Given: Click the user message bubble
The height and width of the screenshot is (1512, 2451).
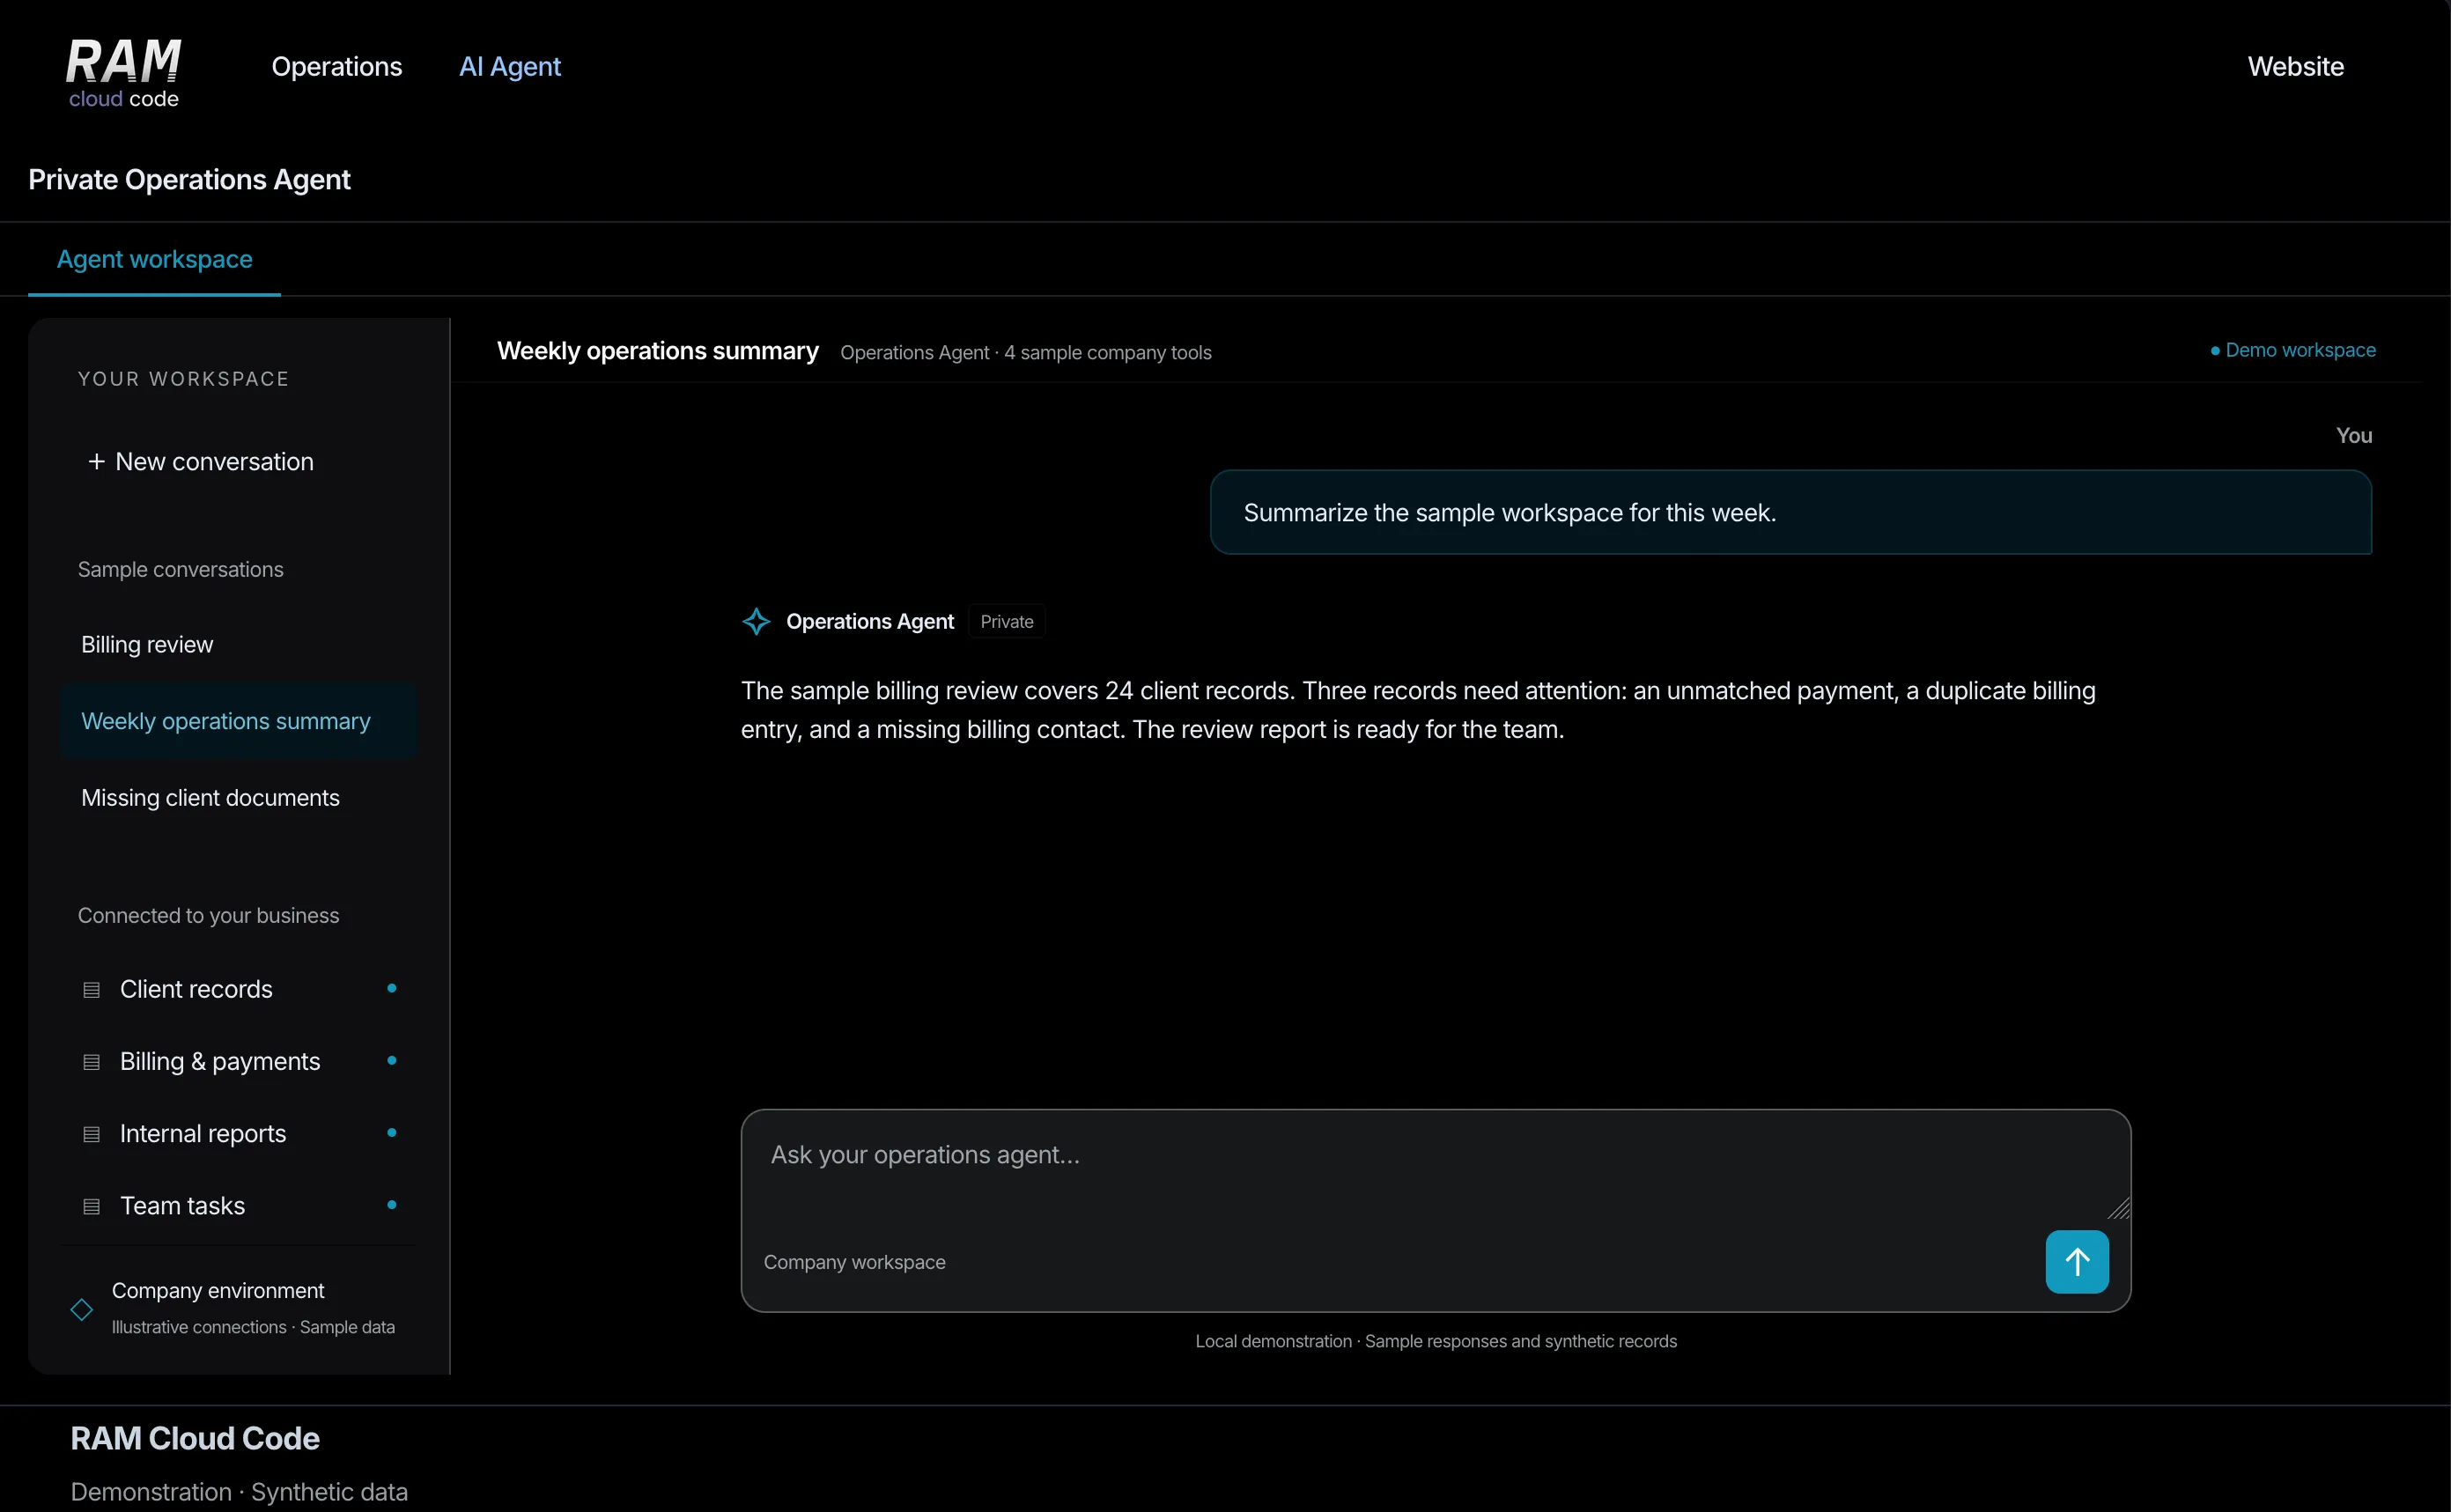Looking at the screenshot, I should 1790,512.
